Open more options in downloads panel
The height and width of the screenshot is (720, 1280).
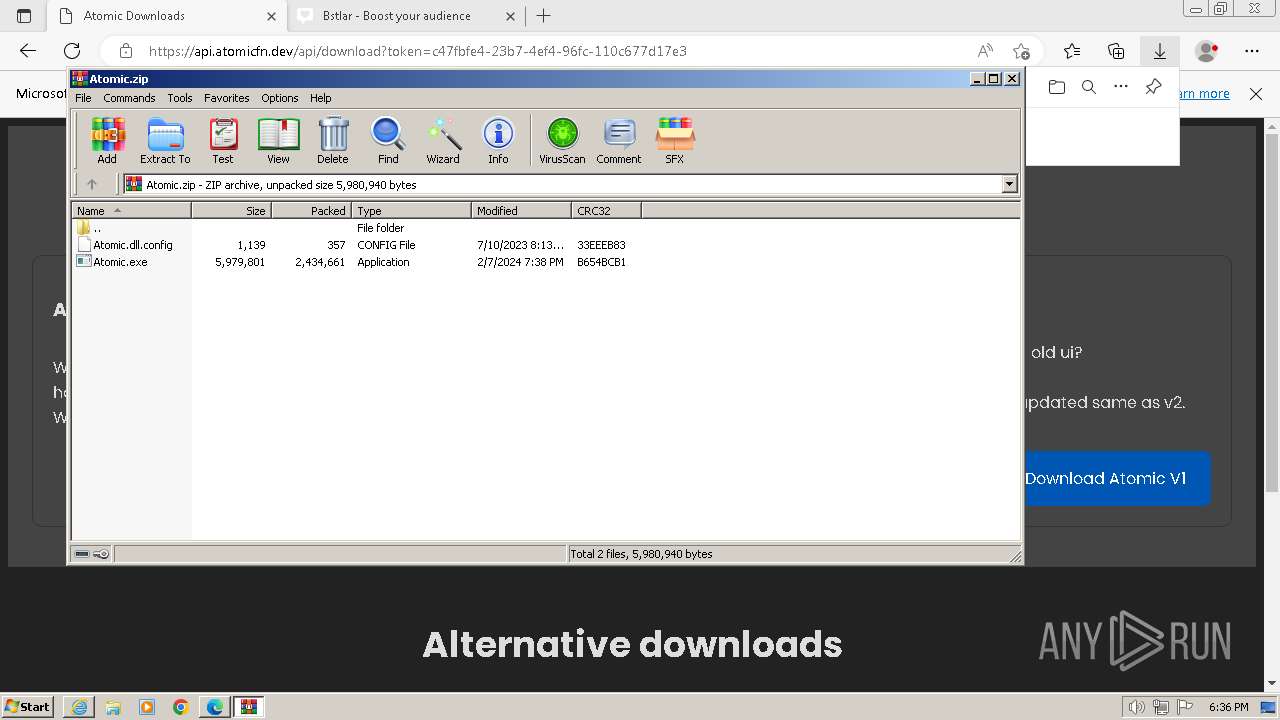coord(1121,87)
